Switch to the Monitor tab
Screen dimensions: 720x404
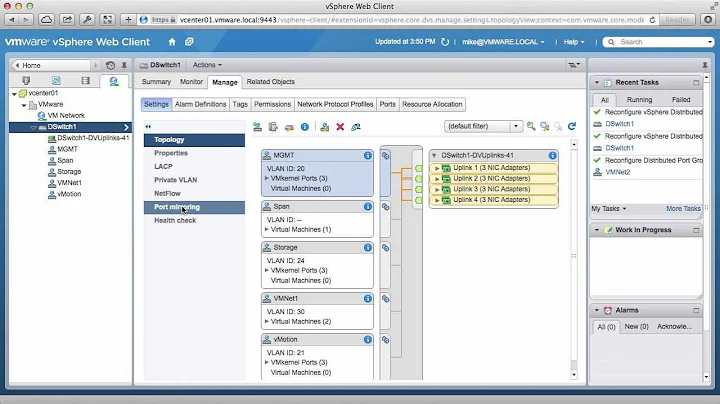[x=191, y=82]
